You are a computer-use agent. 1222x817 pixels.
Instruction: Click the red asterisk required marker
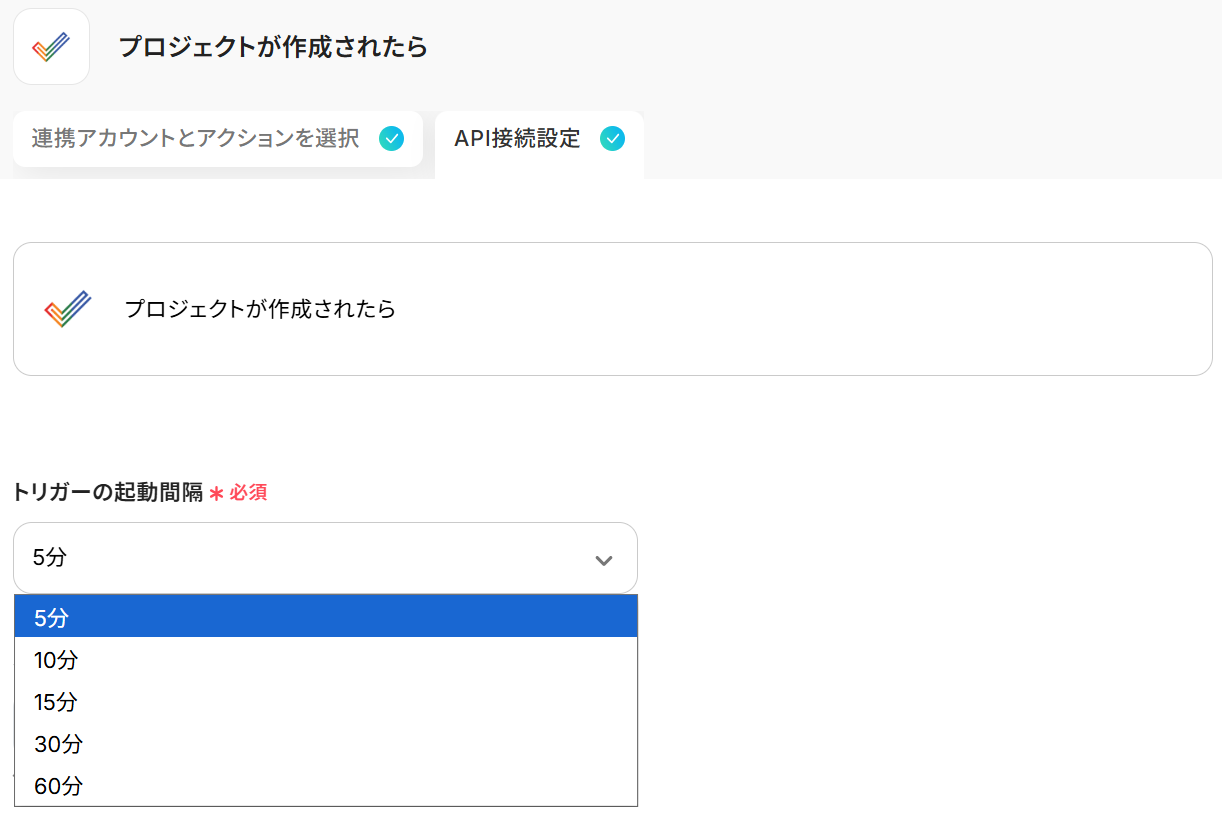click(216, 493)
